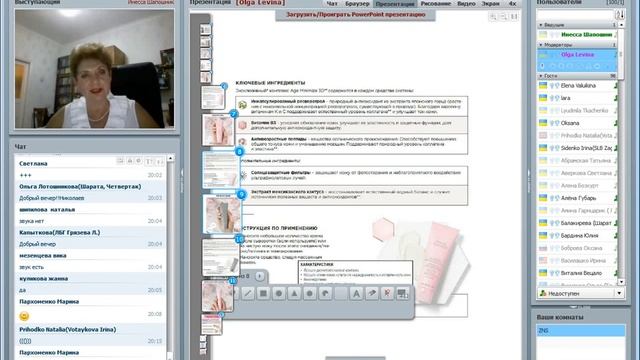Viewport: 640px width, 360px height.
Task: Switch to the Чат tab
Action: click(x=332, y=4)
